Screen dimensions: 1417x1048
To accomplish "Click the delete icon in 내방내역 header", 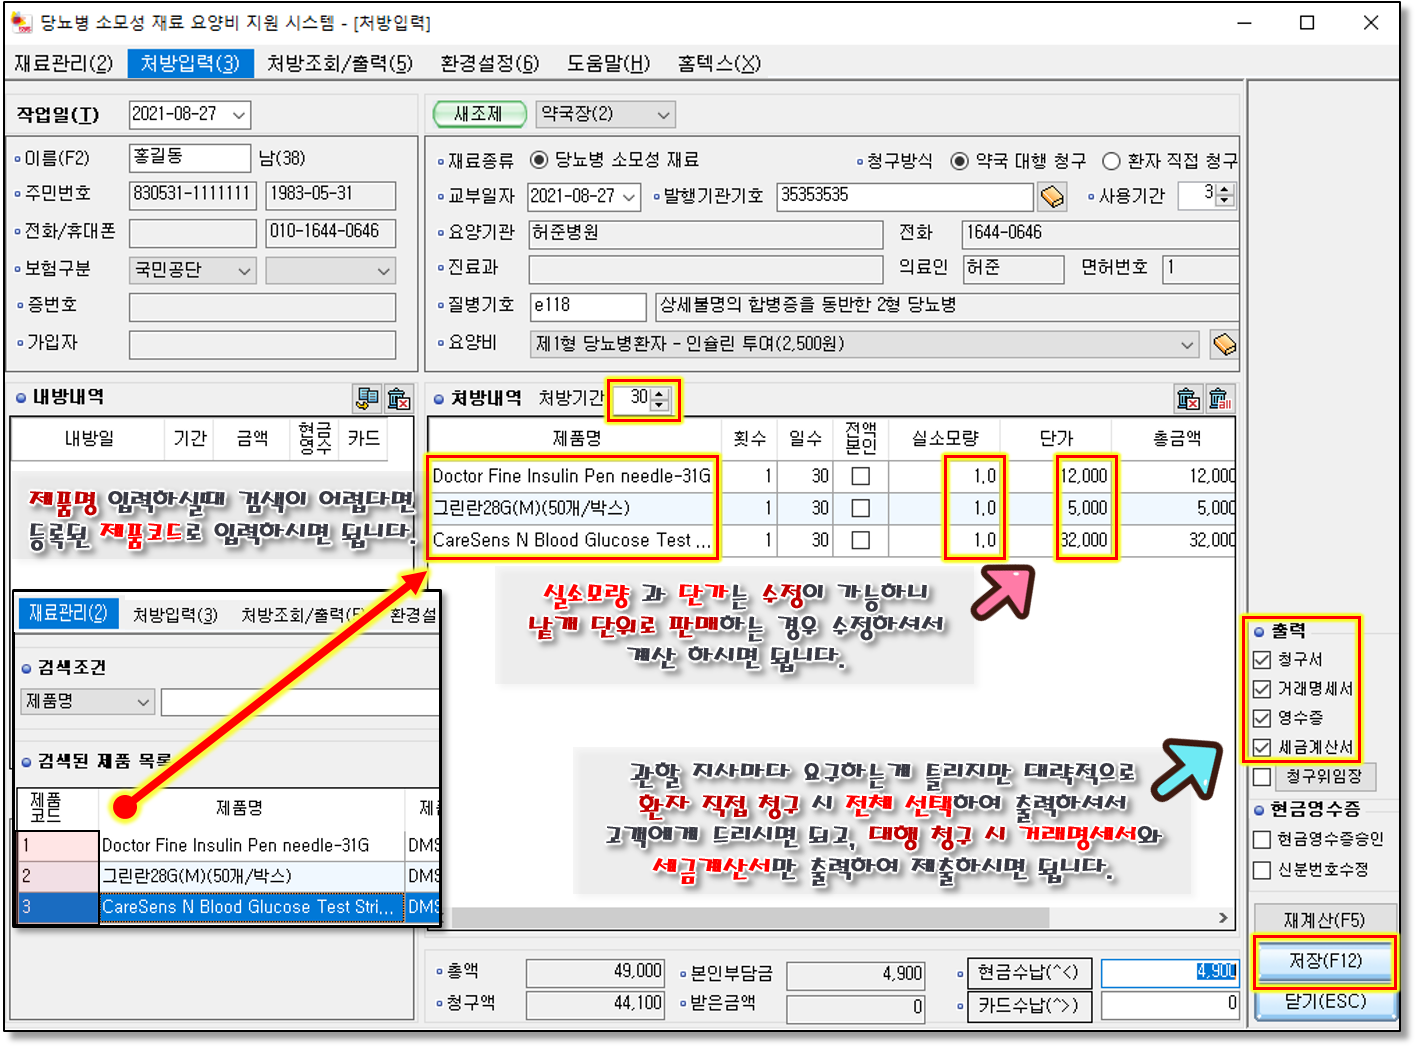I will point(398,399).
